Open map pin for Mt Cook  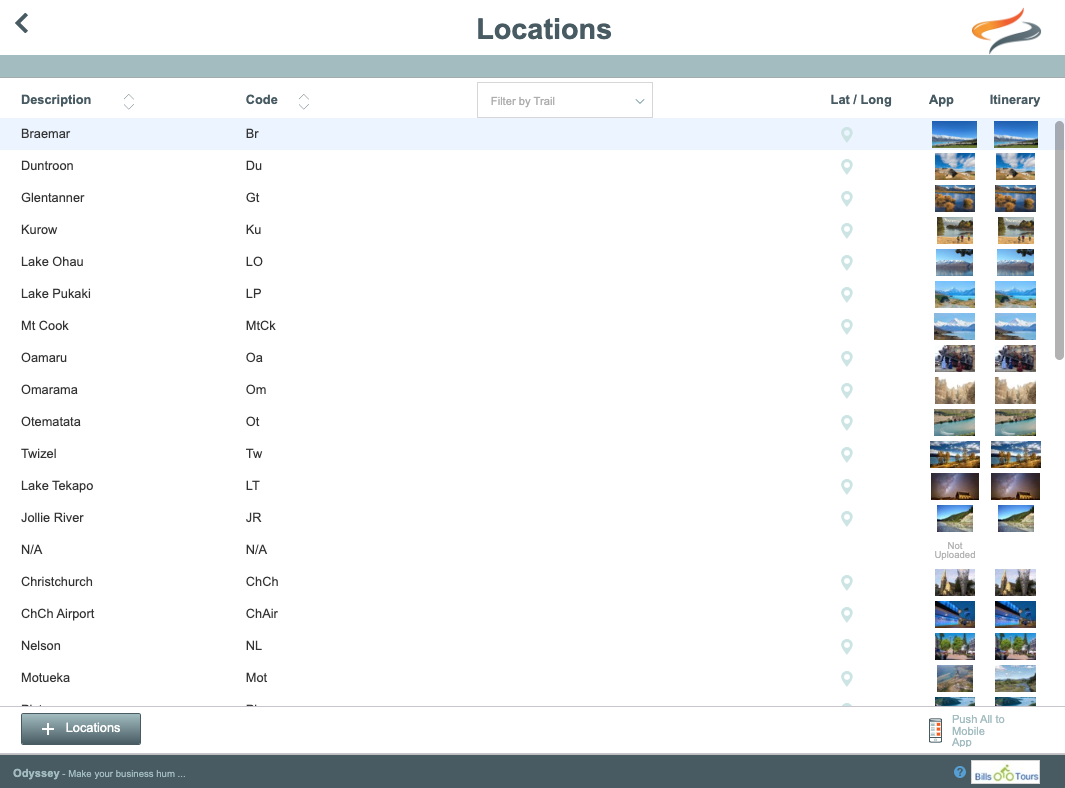click(x=846, y=326)
